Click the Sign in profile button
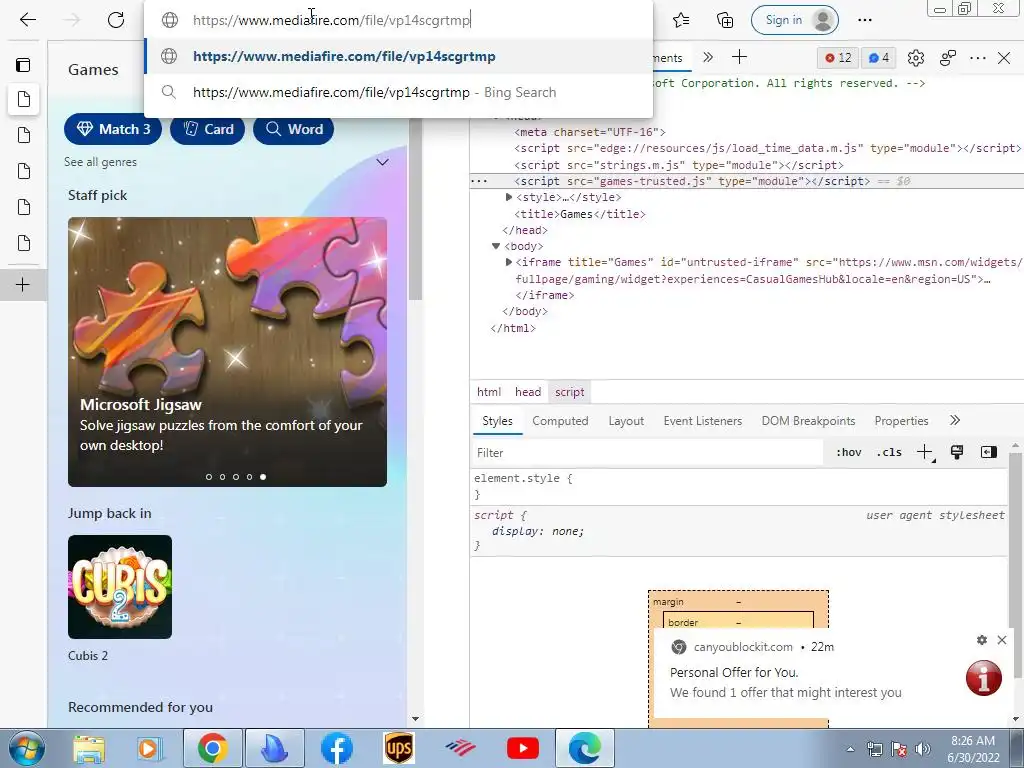 tap(795, 20)
